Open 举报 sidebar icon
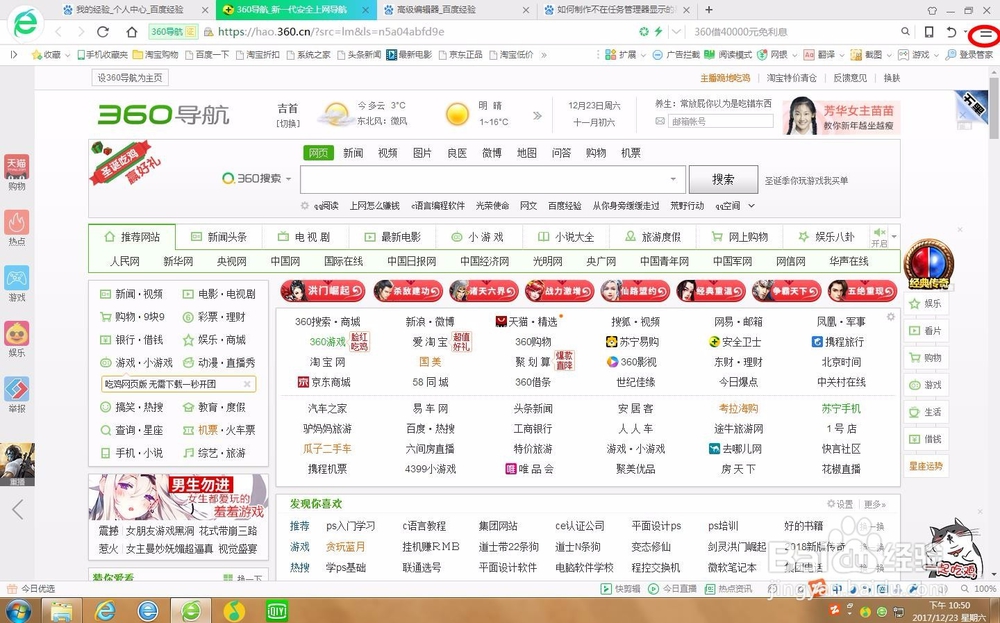Viewport: 1000px width, 623px height. (17, 394)
